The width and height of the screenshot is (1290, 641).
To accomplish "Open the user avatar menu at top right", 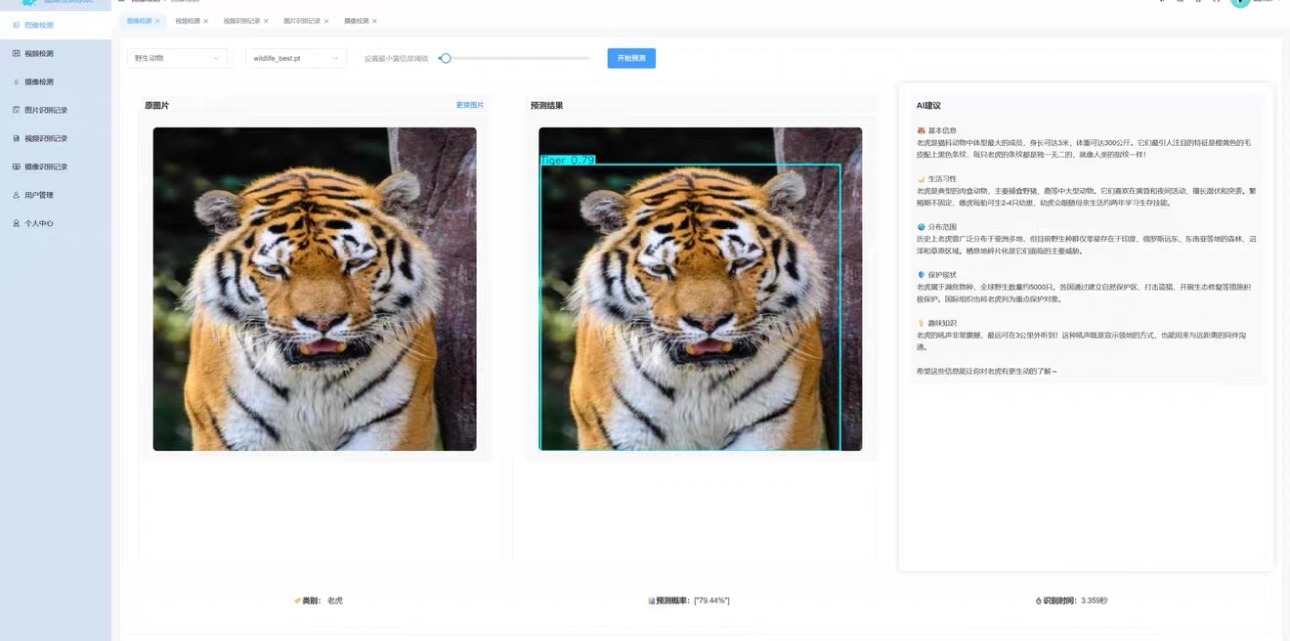I will point(1240,3).
